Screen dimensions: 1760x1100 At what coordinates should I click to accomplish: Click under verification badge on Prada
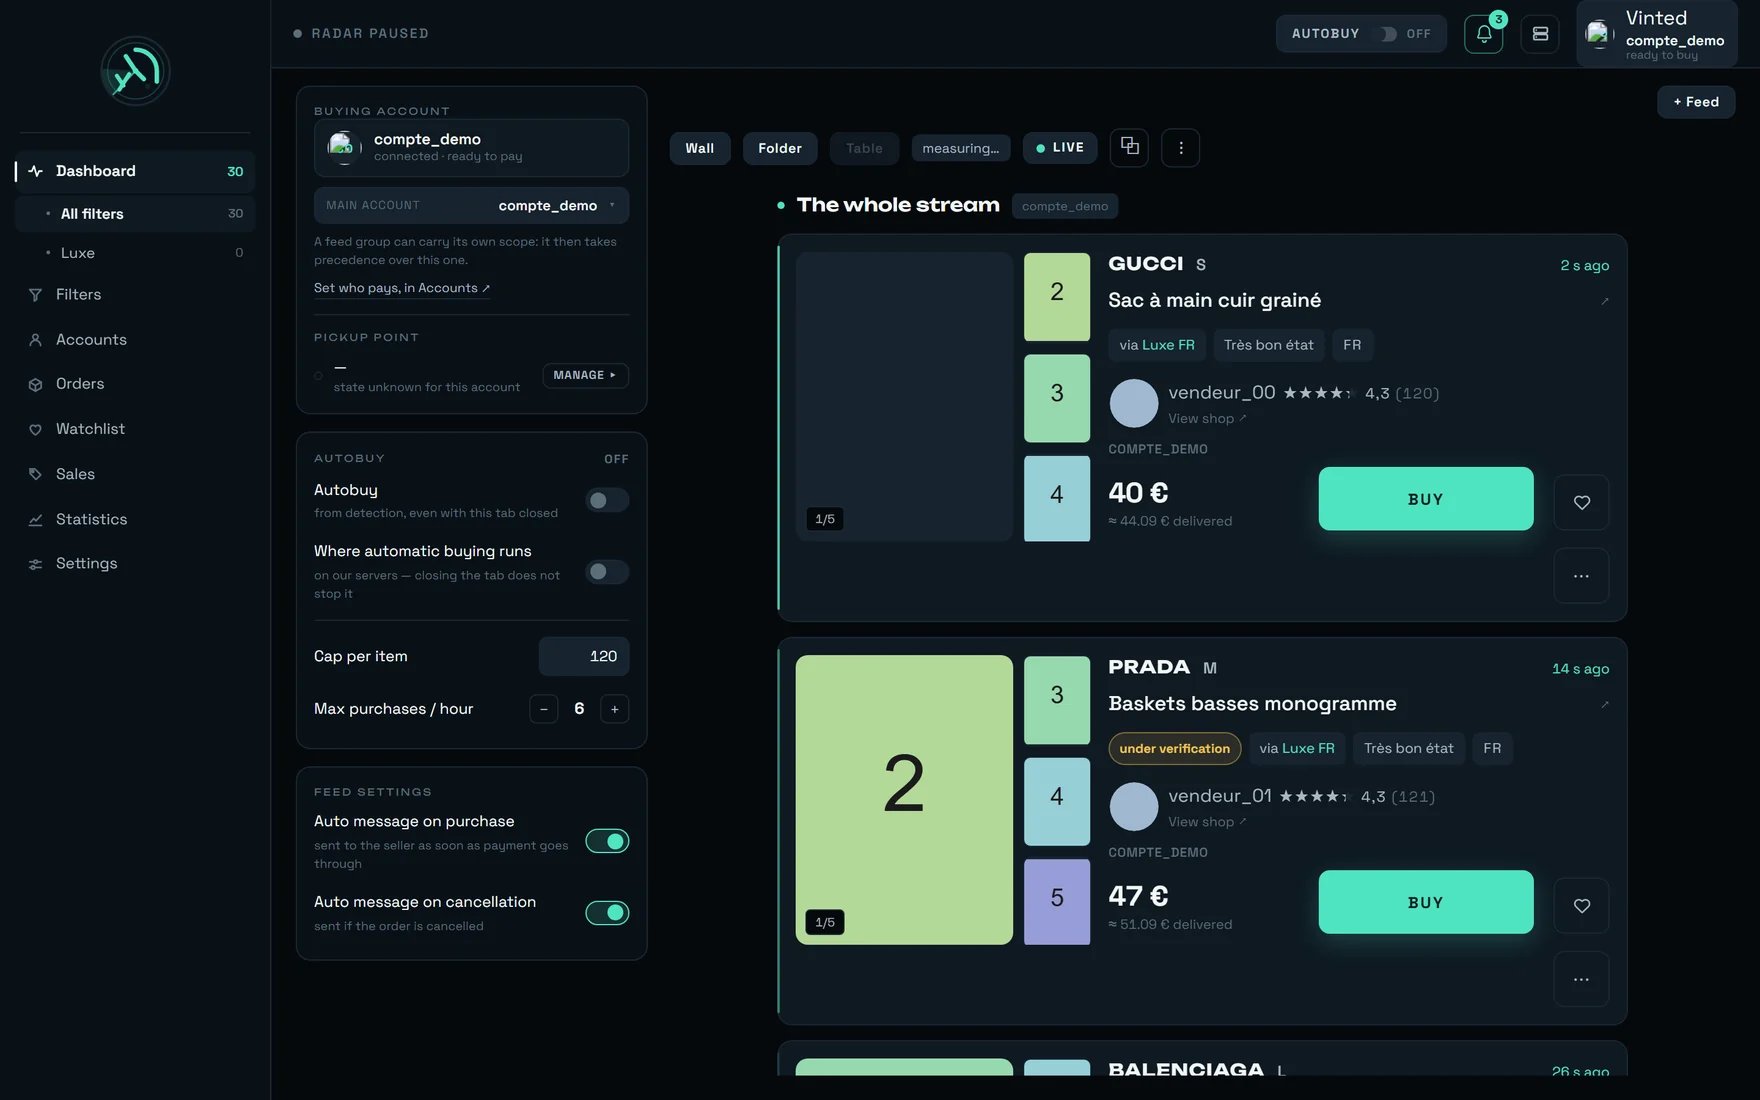[x=1174, y=748]
